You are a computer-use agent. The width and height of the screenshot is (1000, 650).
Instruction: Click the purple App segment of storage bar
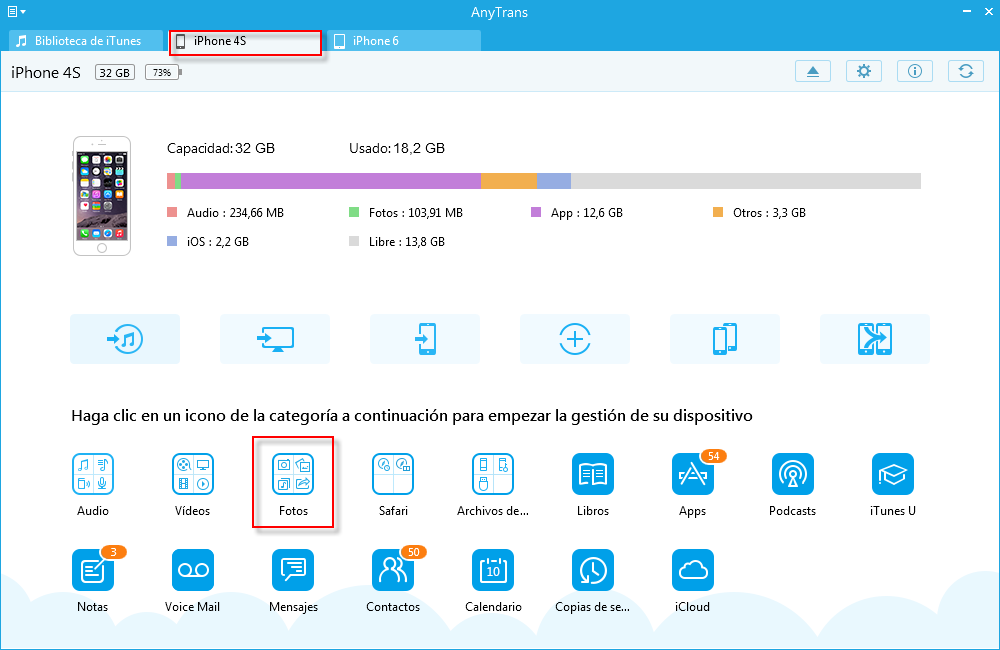330,181
